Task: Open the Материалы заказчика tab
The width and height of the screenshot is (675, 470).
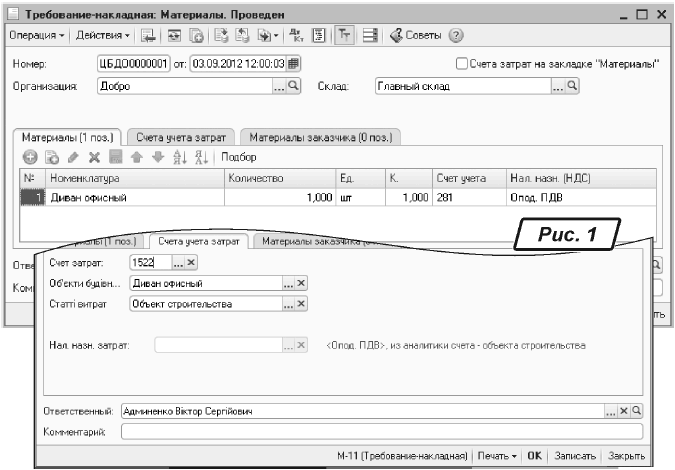Action: (x=320, y=136)
